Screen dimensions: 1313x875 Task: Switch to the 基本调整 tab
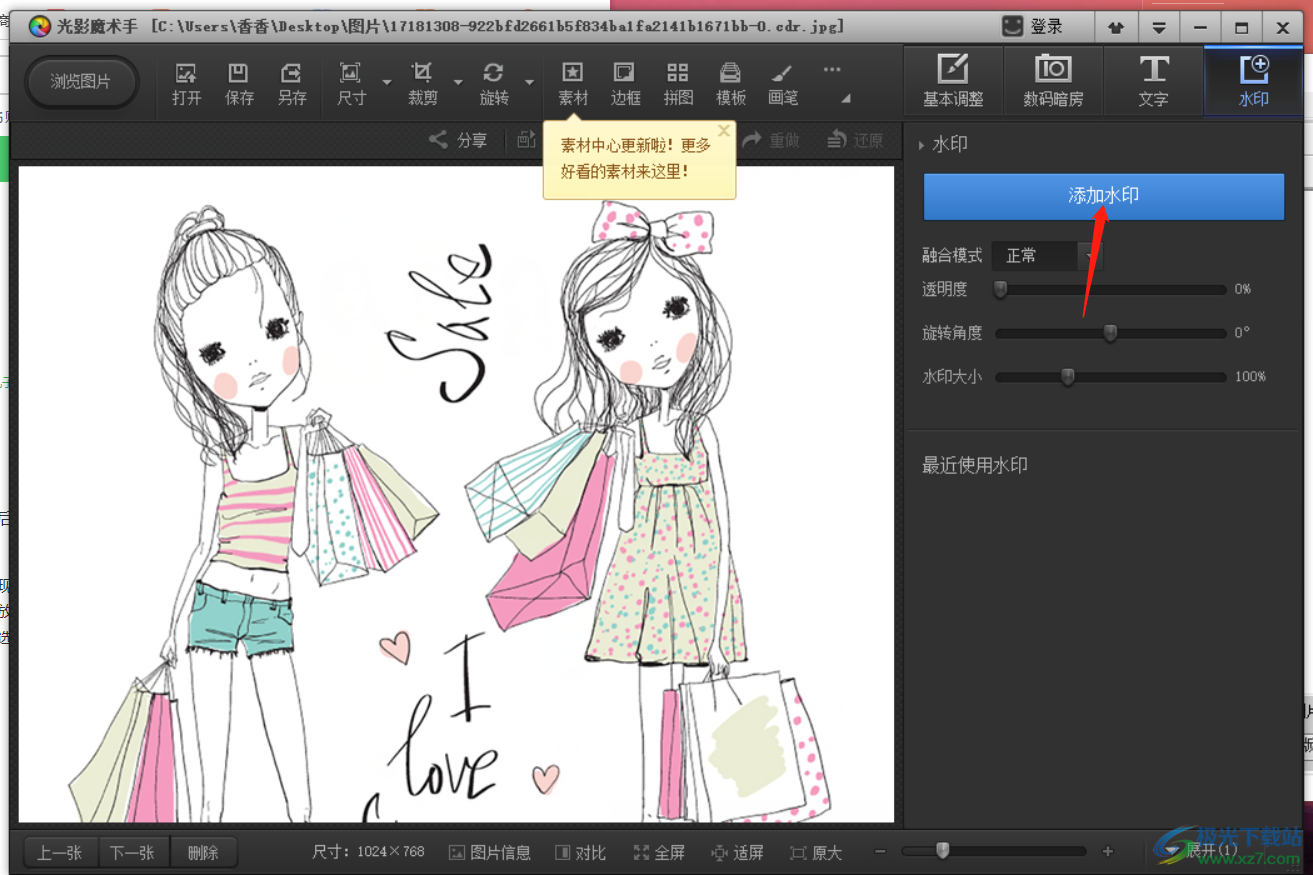953,81
